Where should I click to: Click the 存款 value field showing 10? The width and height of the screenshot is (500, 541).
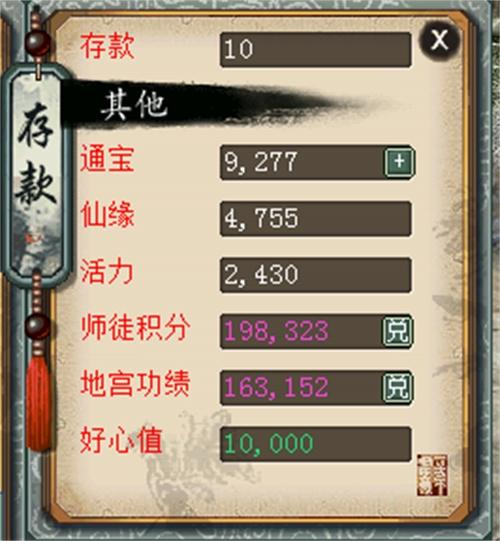coord(315,50)
